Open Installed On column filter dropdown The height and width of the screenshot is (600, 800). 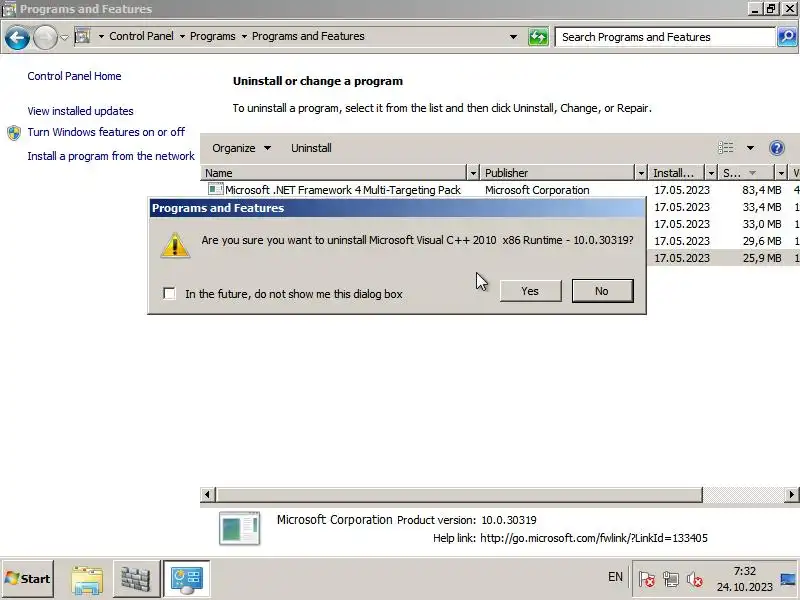(x=711, y=173)
